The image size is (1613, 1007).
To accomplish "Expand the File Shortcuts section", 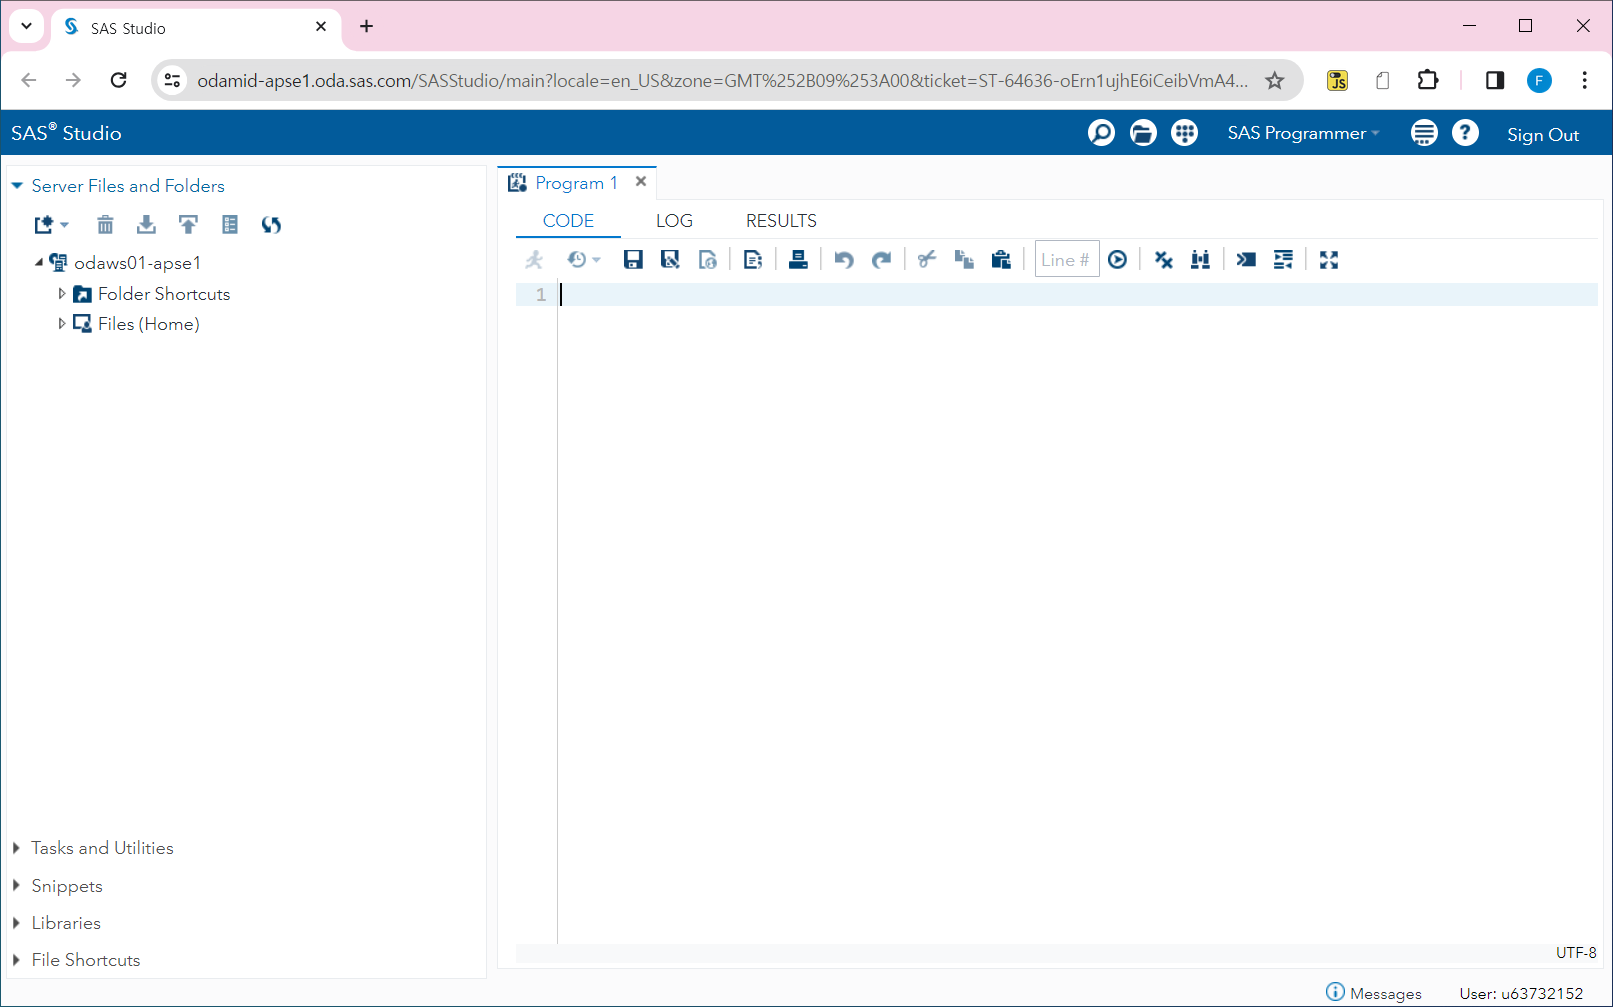I will (x=16, y=960).
